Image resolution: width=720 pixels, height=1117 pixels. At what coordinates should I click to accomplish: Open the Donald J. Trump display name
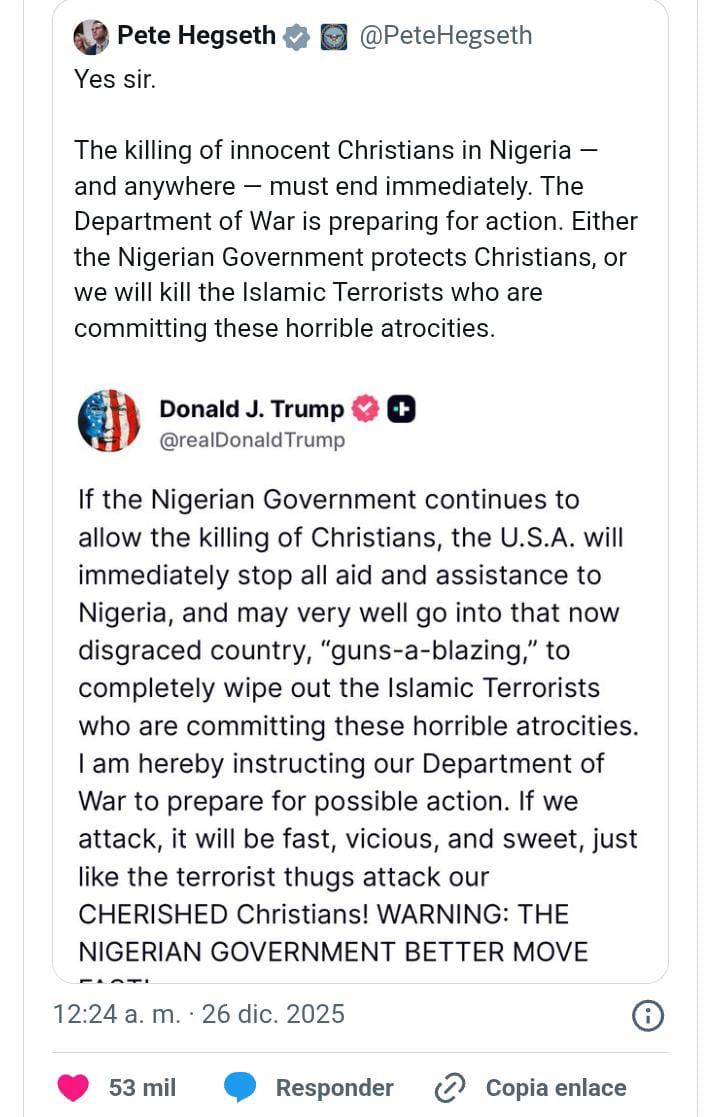(251, 409)
